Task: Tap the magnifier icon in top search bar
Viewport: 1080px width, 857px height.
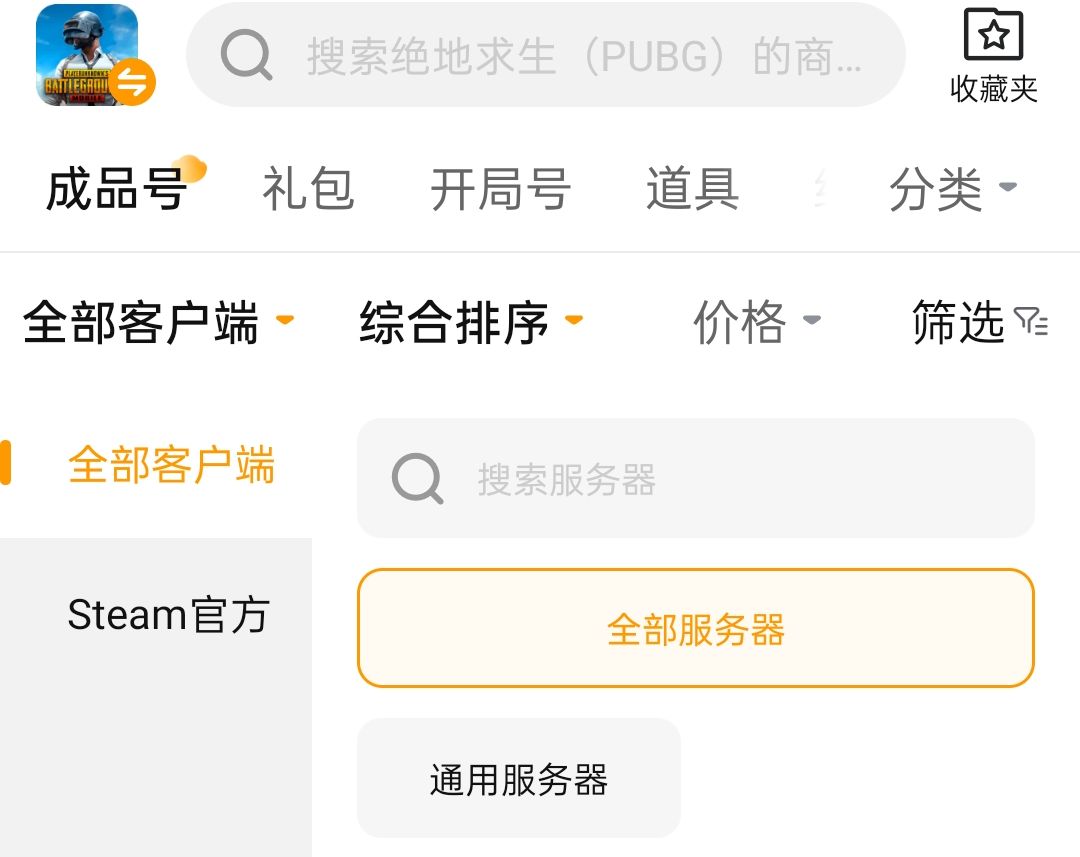Action: 246,55
